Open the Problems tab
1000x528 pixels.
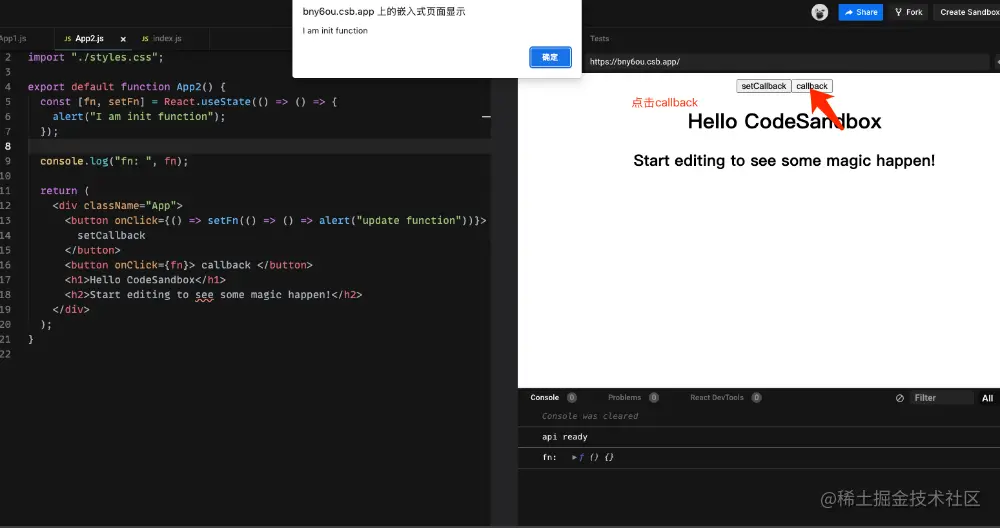(x=624, y=397)
